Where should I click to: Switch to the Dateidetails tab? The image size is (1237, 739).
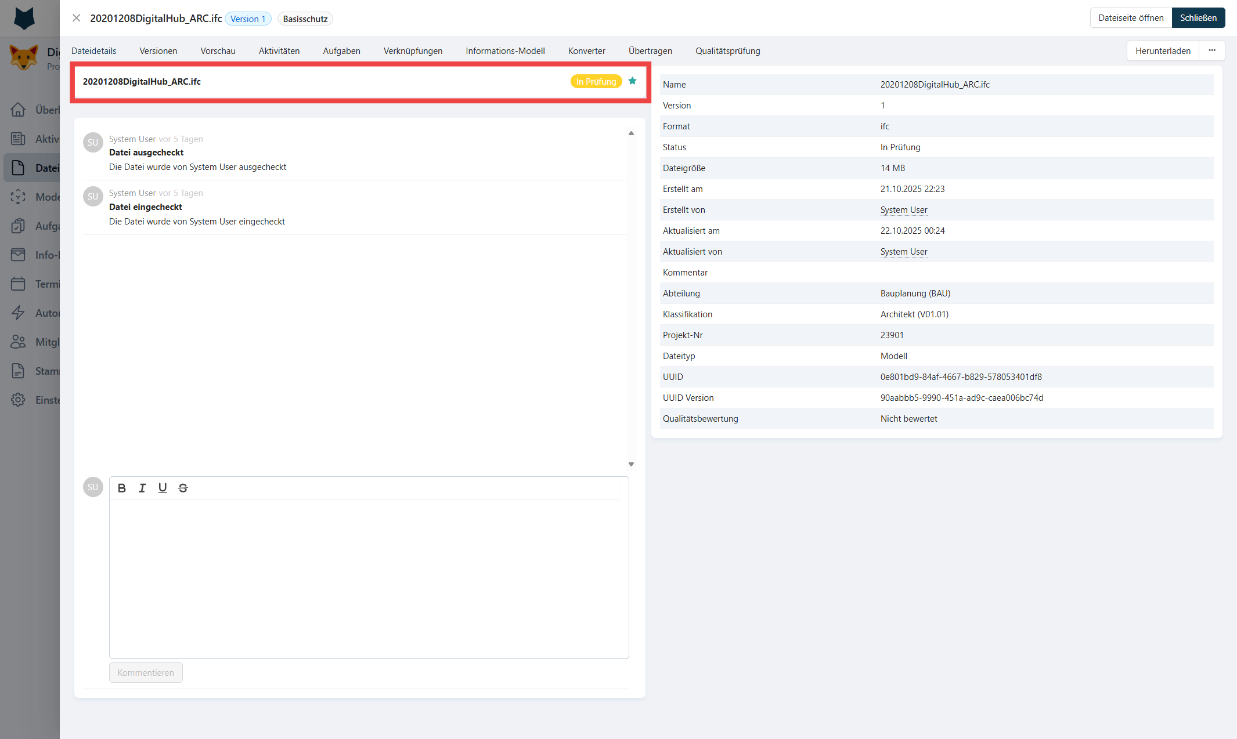point(94,51)
